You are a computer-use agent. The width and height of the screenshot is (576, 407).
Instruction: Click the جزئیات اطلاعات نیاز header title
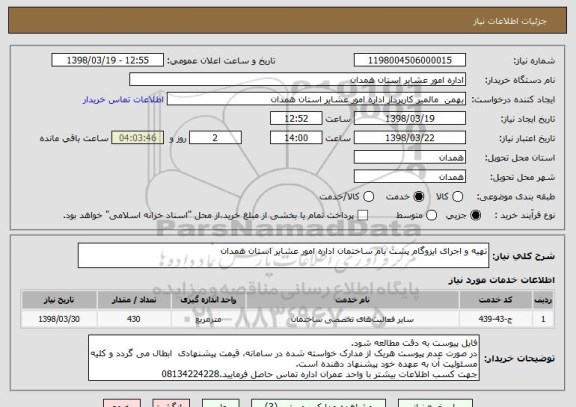[x=510, y=21]
